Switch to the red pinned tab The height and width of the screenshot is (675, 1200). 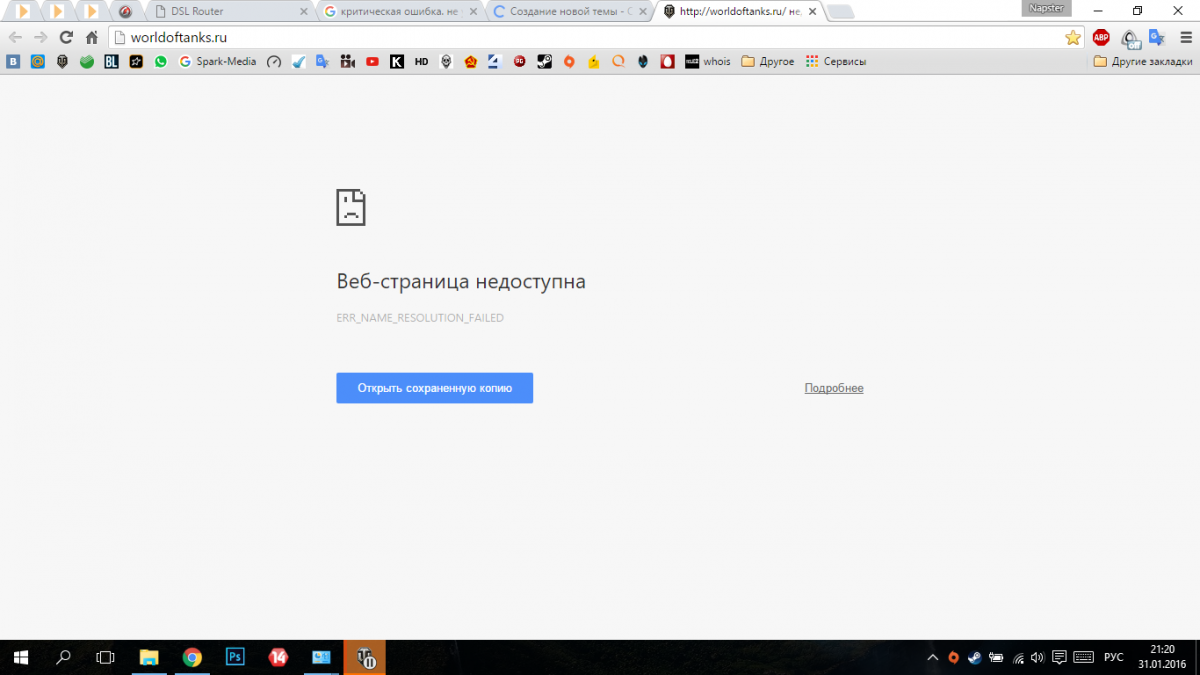tap(125, 11)
